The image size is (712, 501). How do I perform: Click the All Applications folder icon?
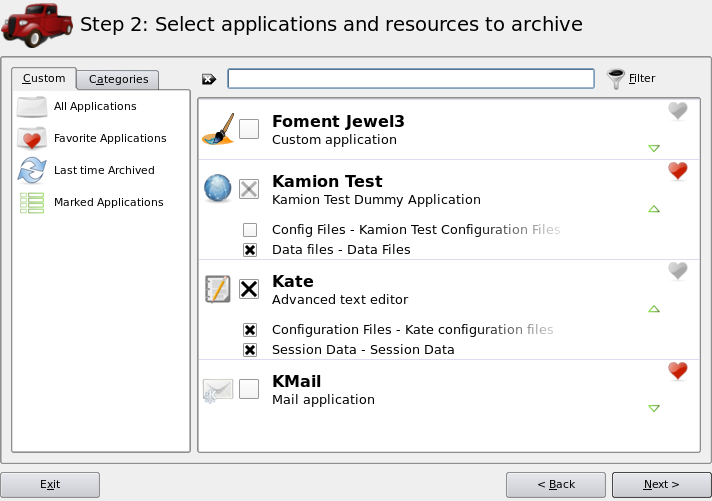[32, 106]
